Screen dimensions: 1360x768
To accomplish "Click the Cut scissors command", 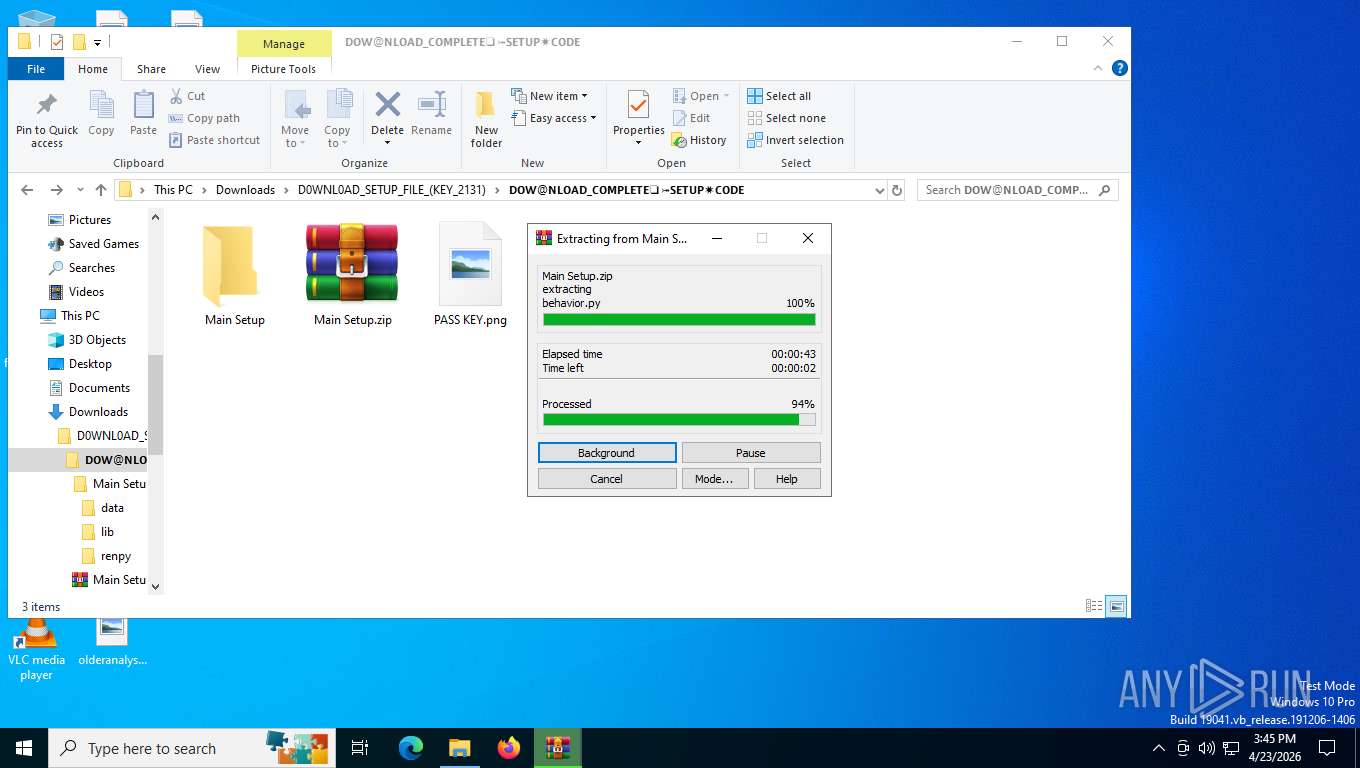I will 187,96.
